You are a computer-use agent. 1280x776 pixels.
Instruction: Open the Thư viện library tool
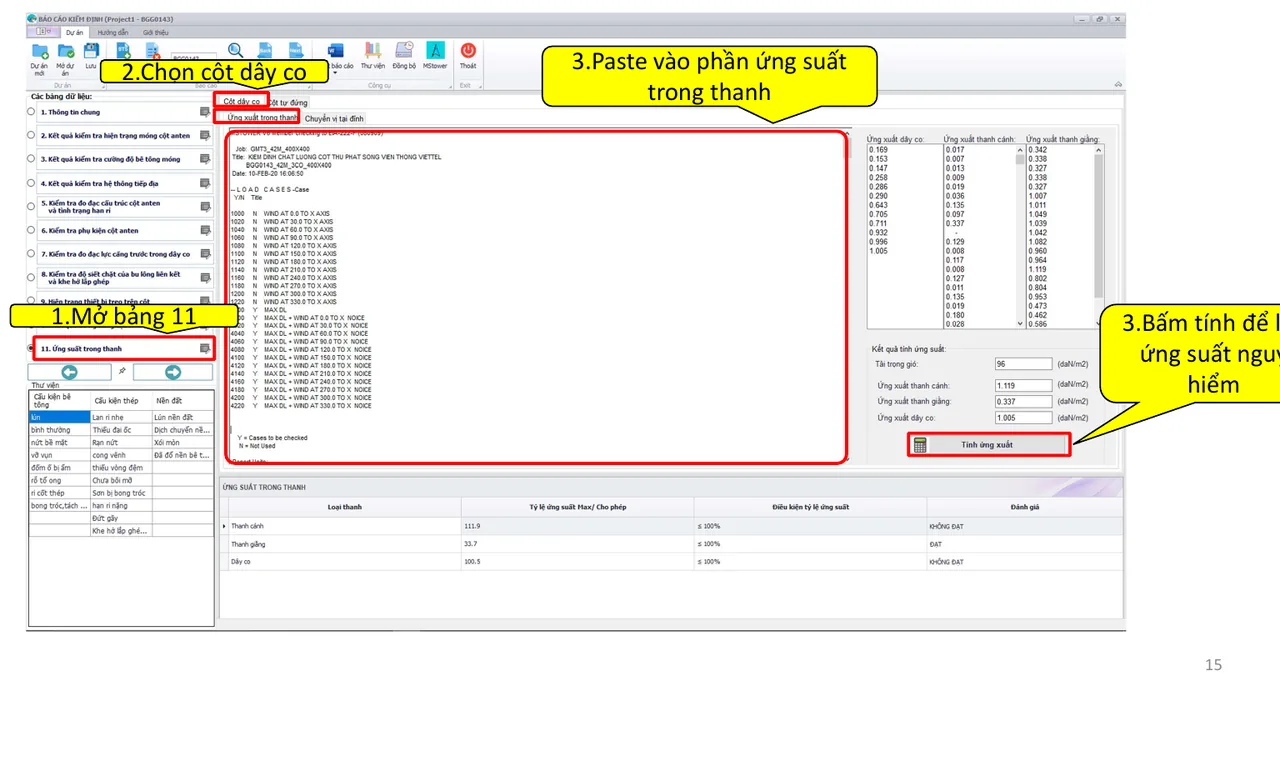click(372, 50)
